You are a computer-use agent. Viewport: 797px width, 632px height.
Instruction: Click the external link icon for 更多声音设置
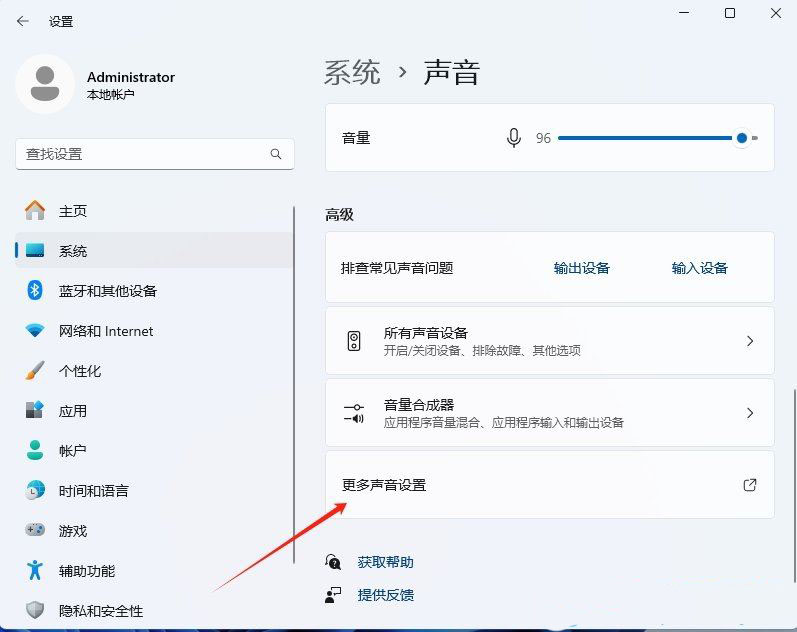tap(750, 485)
